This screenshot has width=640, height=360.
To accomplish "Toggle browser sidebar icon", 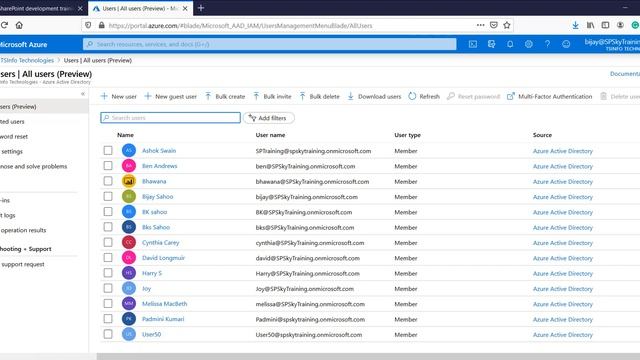I will (605, 25).
